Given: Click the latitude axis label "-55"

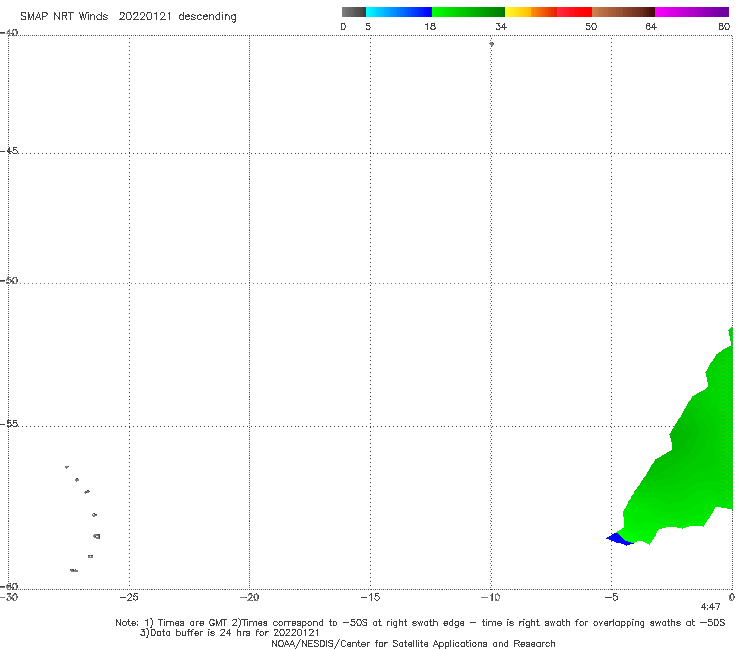Looking at the screenshot, I should 9,424.
